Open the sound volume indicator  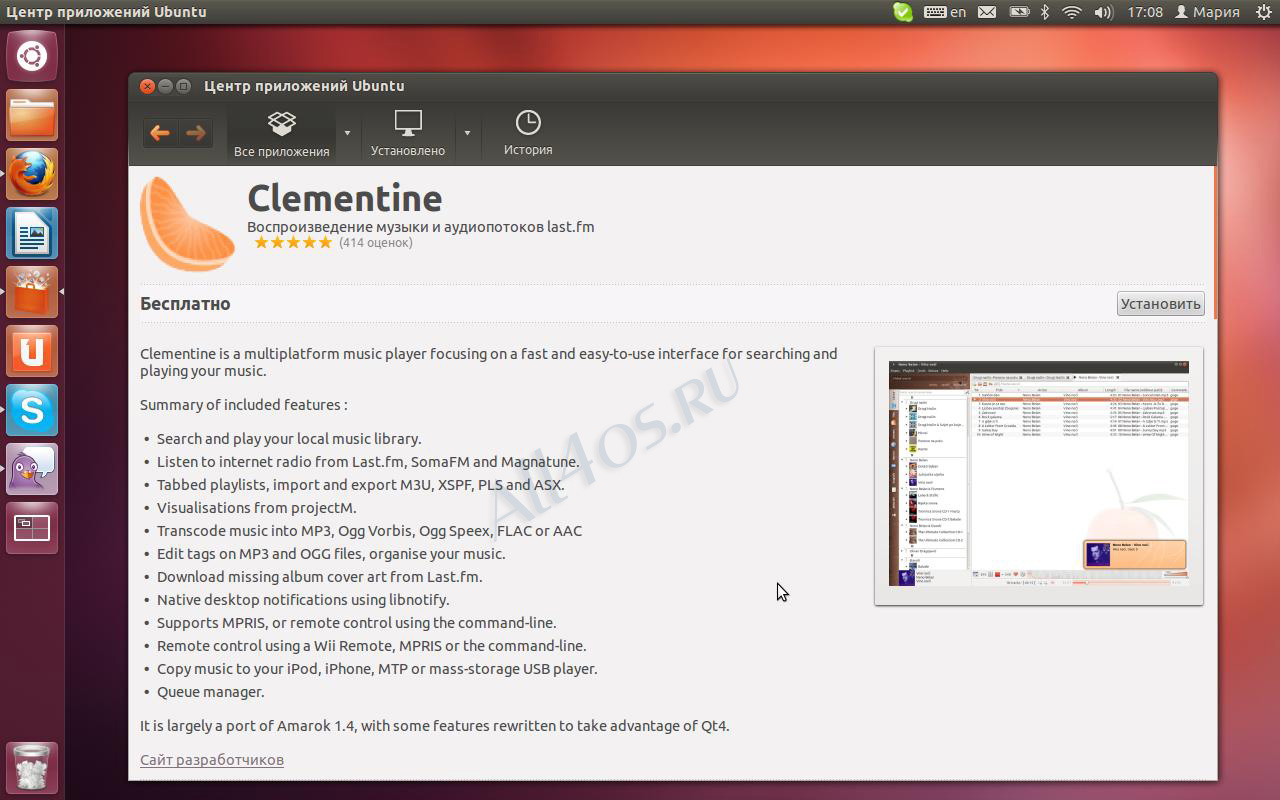(x=1104, y=12)
